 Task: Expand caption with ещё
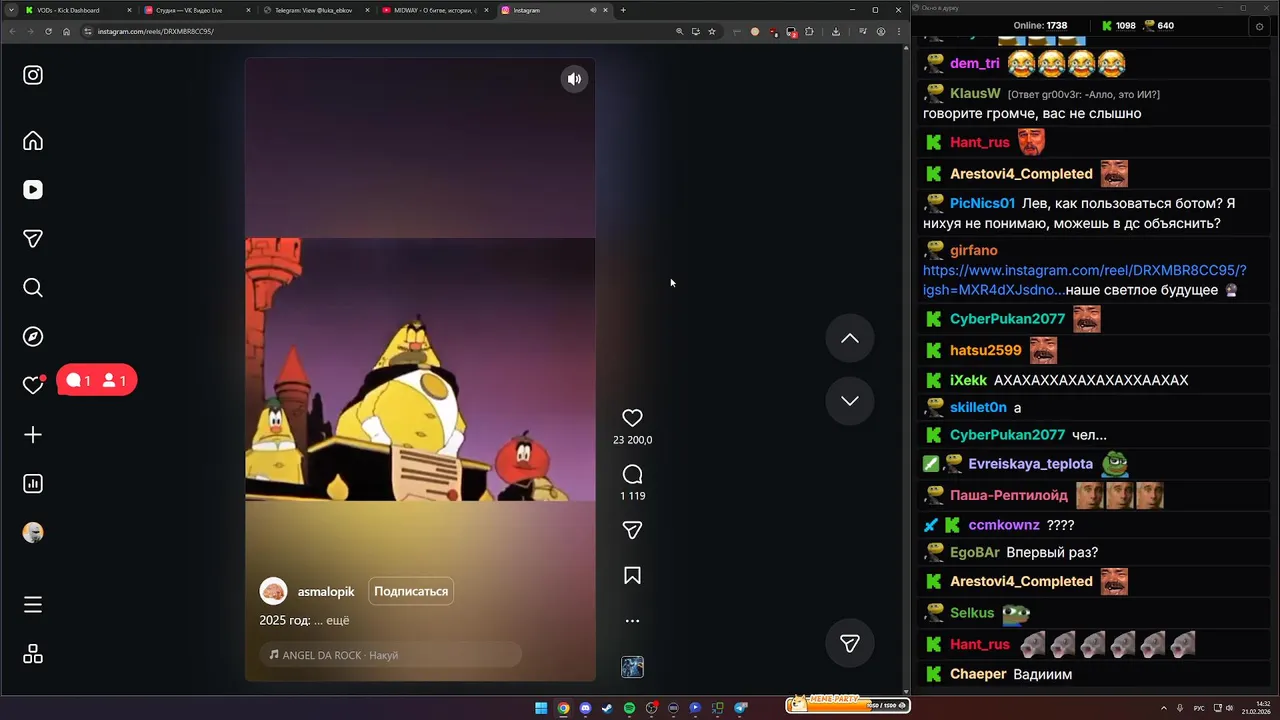point(338,621)
